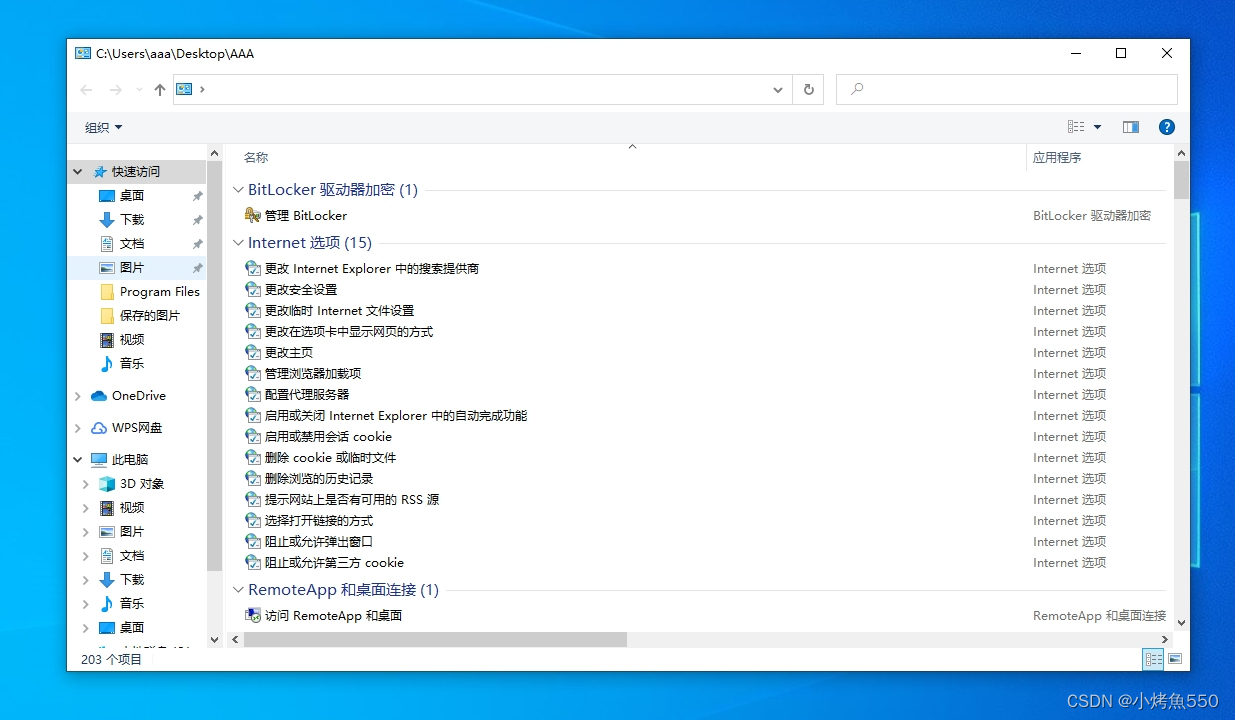The width and height of the screenshot is (1235, 720).
Task: Collapse the 此电脑 tree node
Action: [78, 460]
